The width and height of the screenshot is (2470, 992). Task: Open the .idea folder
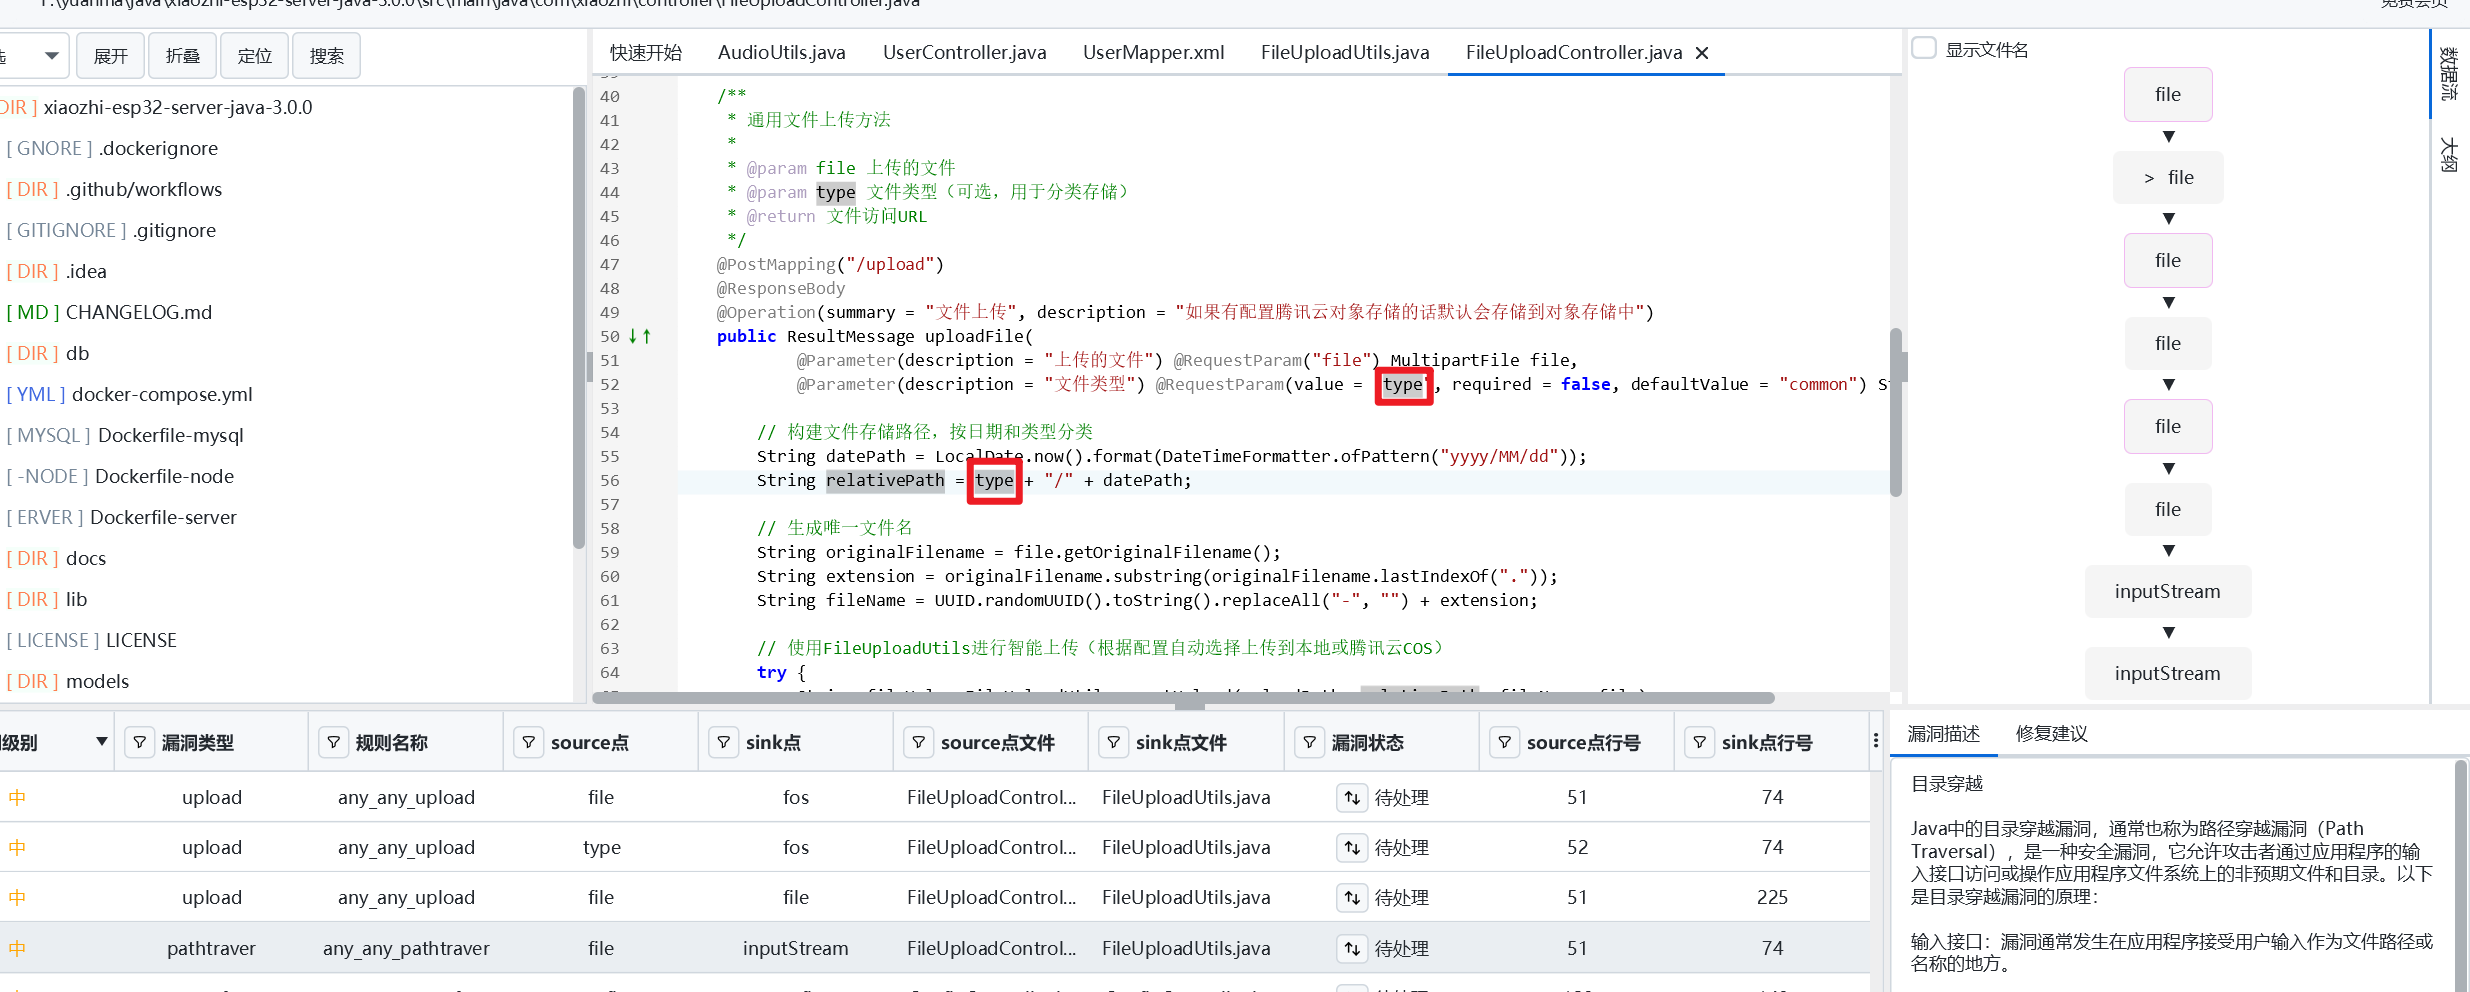click(56, 272)
